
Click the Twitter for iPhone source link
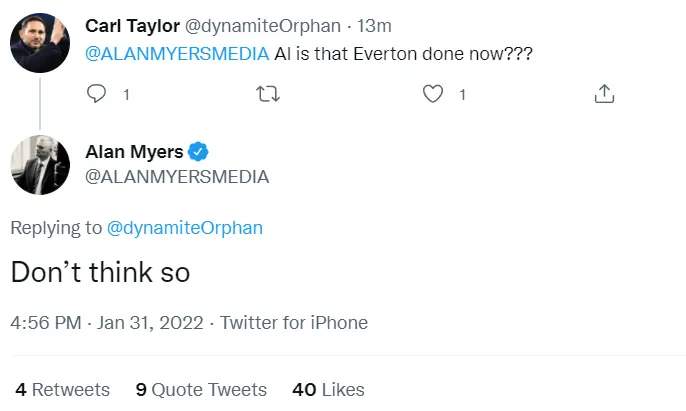[x=294, y=323]
